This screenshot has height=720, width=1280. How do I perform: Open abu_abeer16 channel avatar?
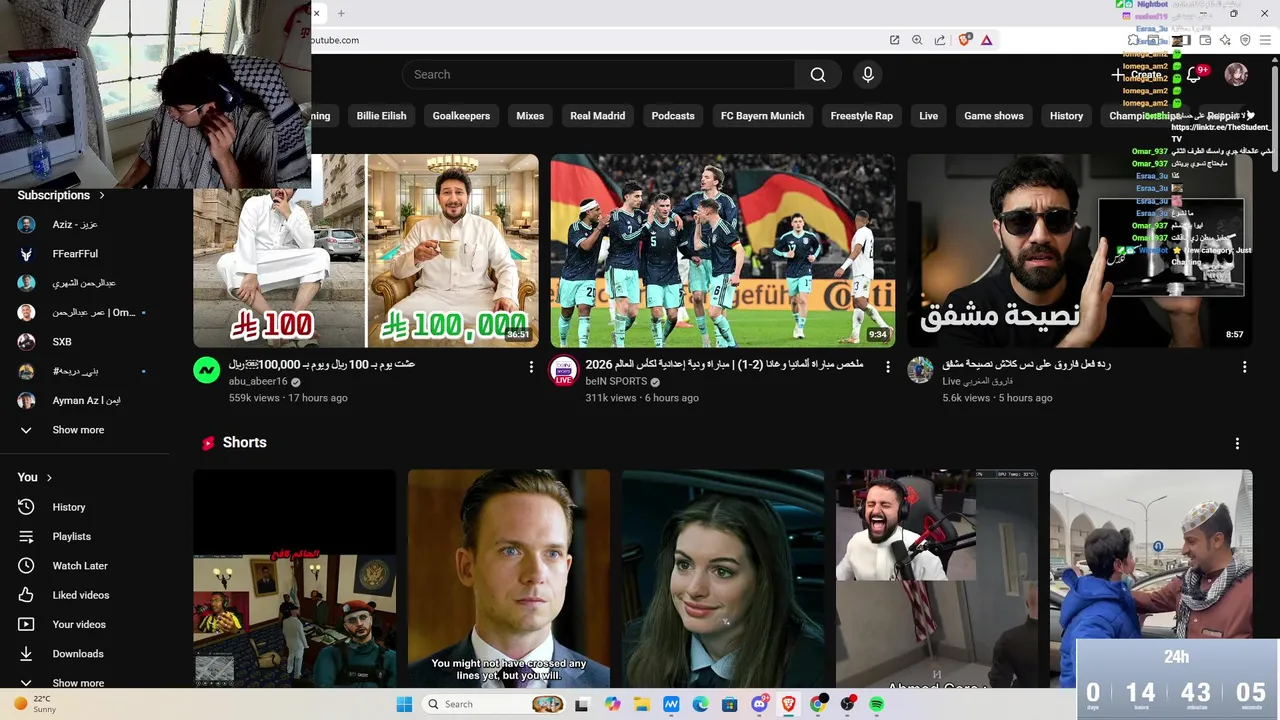206,370
